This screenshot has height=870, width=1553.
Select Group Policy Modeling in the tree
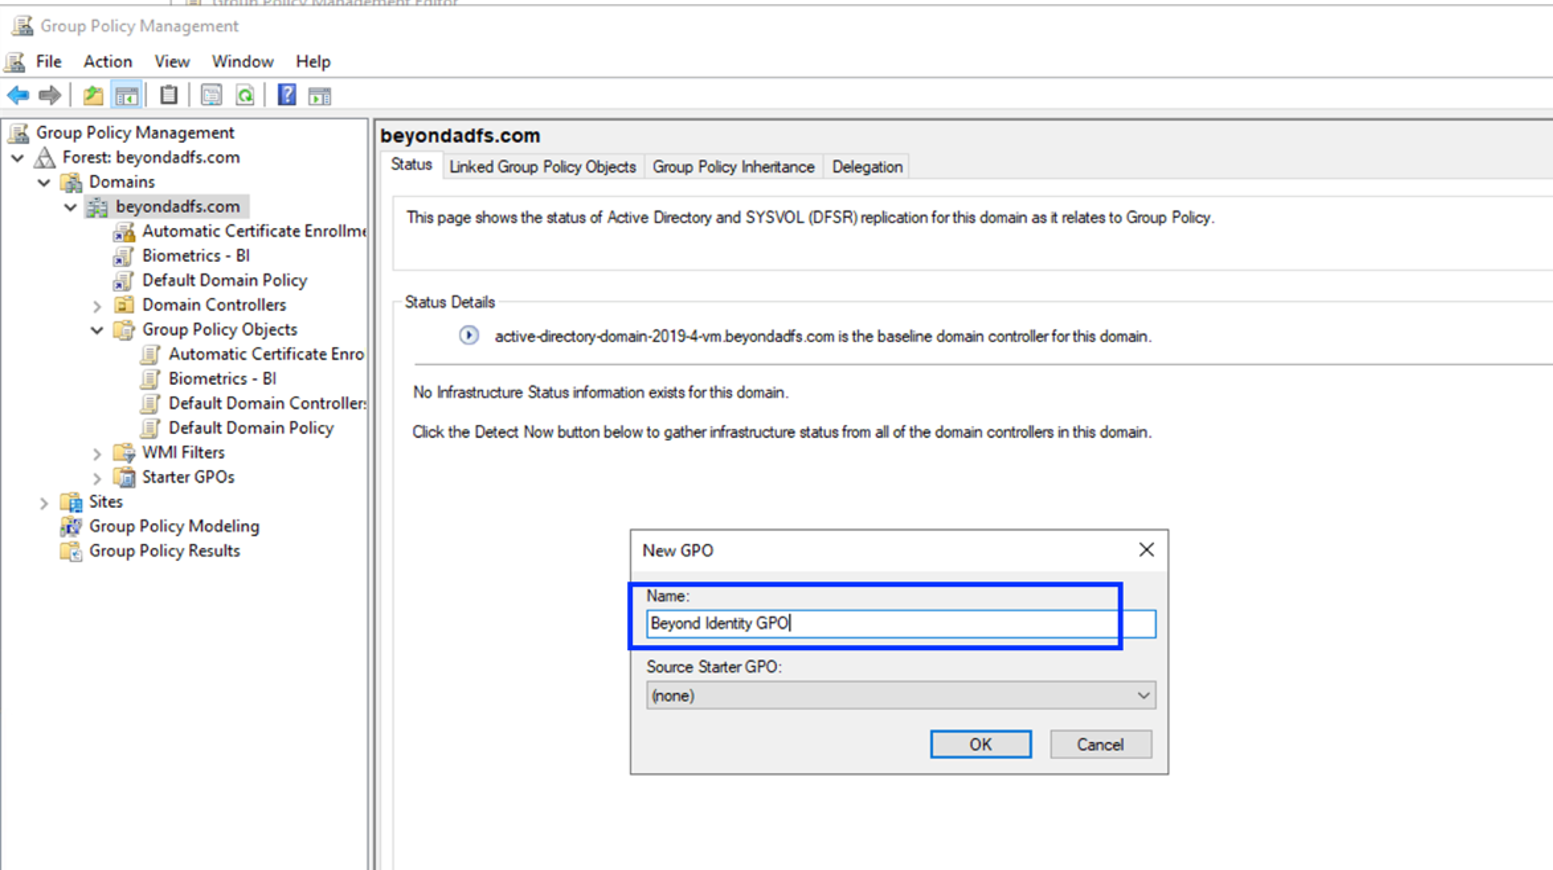173,526
